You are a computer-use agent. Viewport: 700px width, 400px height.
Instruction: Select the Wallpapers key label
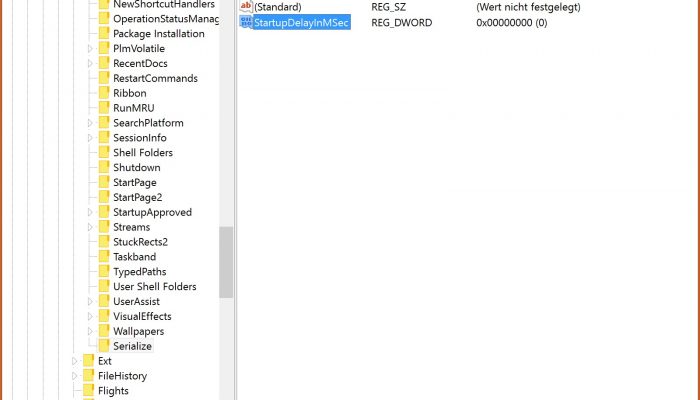tap(138, 331)
